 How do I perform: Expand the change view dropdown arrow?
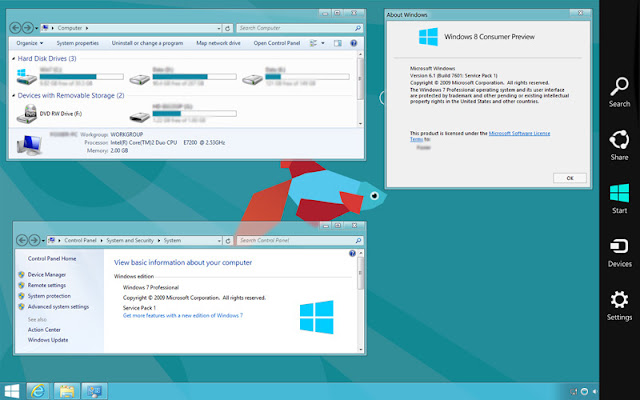point(323,43)
